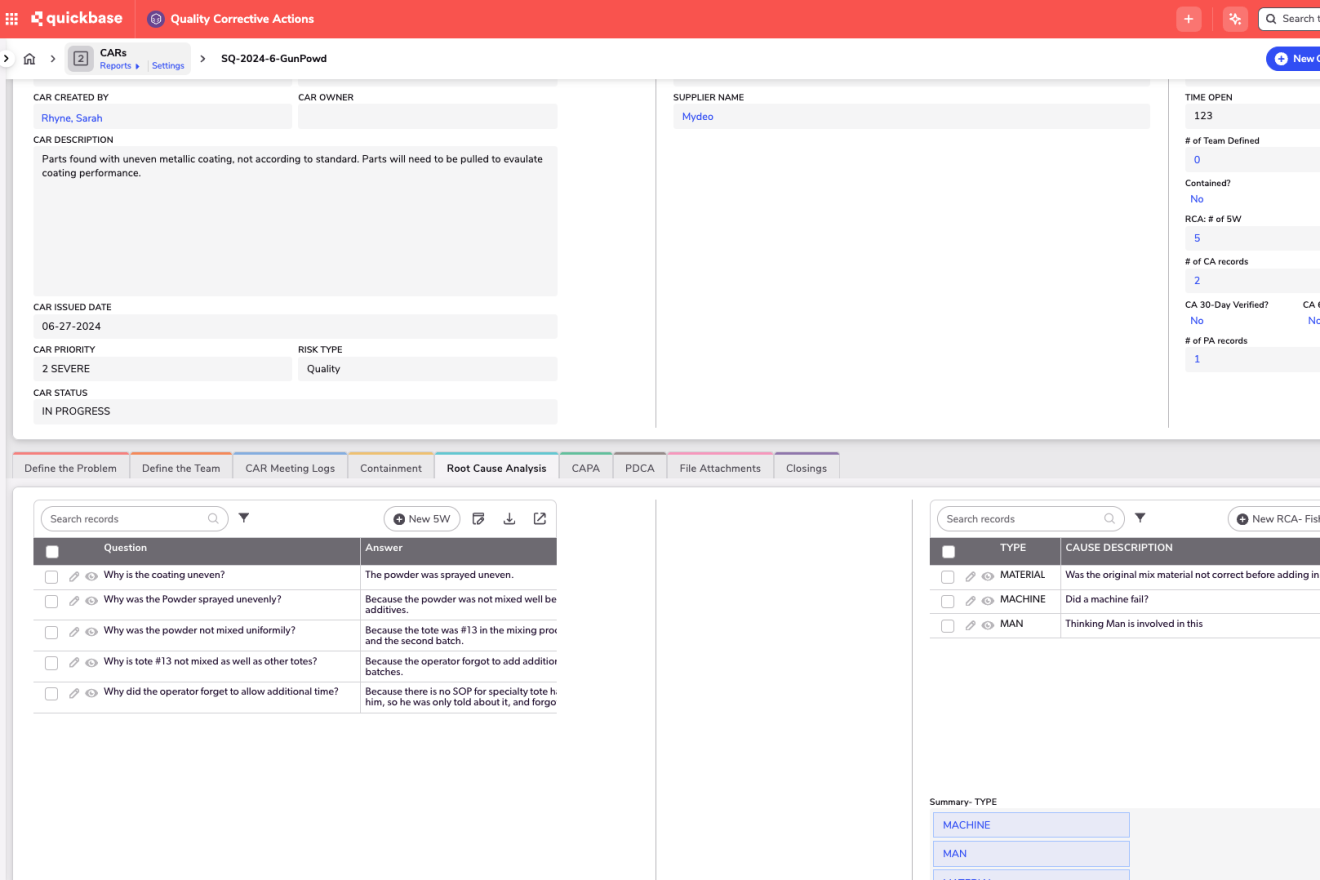Screen dimensions: 1320x880
Task: Expand the left sidebar chevron
Action: pos(6,59)
